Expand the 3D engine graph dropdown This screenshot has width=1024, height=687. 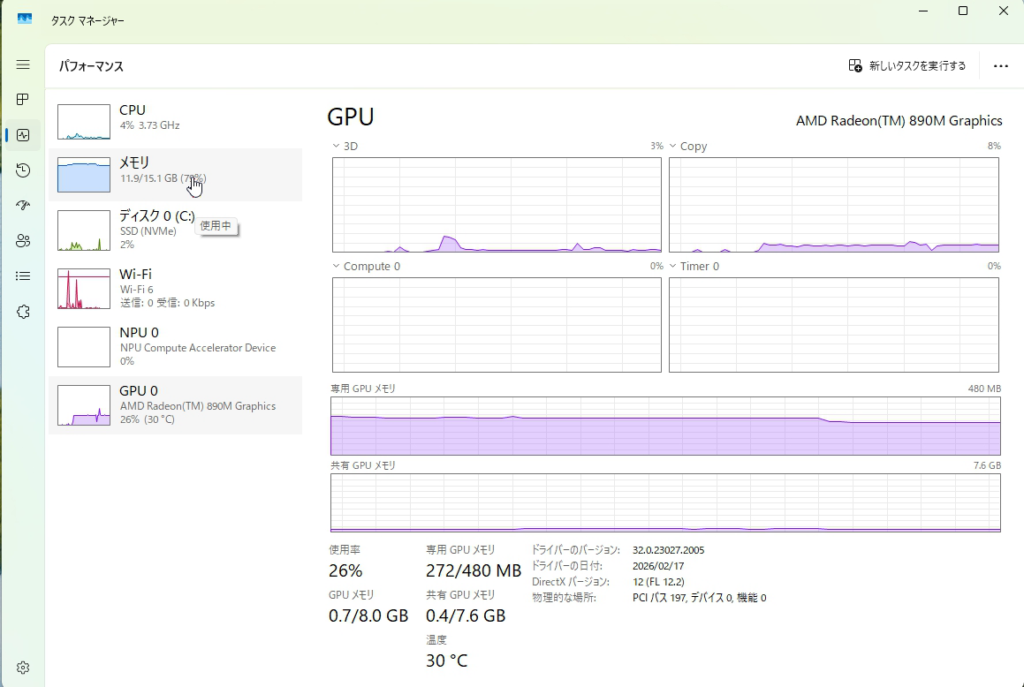click(x=336, y=146)
